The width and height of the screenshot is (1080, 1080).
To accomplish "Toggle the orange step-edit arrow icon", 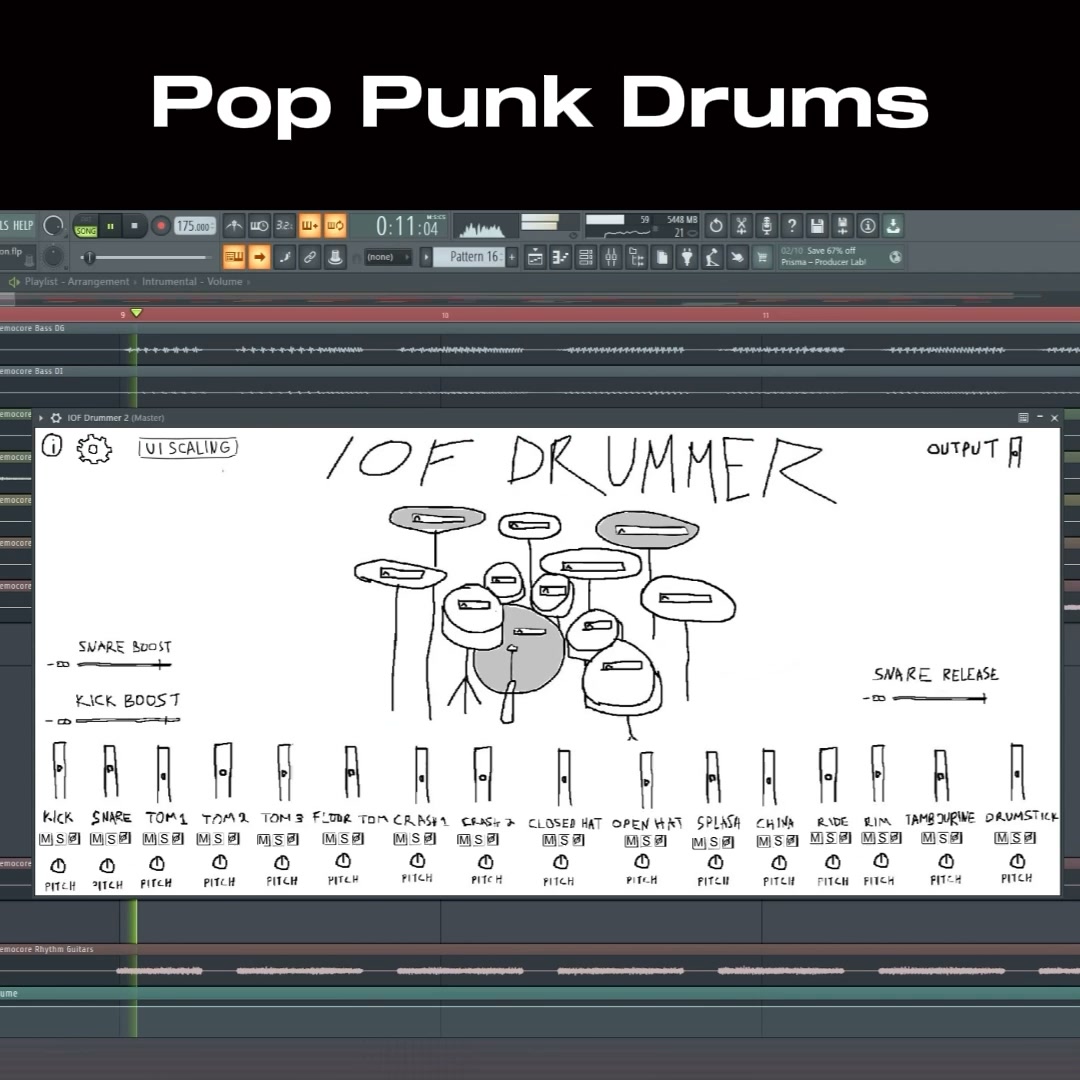I will pos(259,257).
